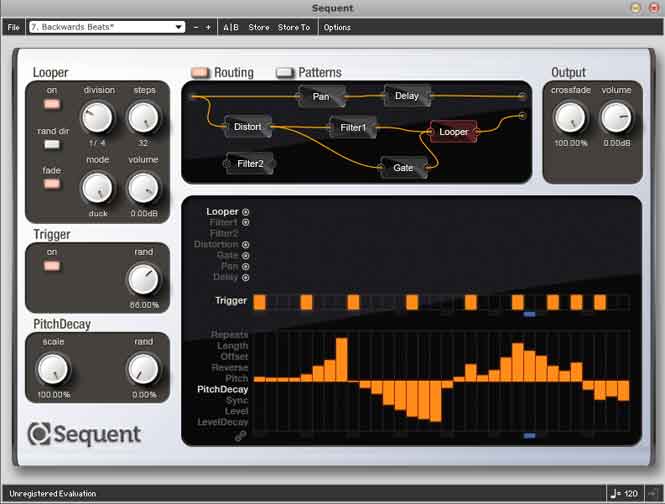Toggle the last active Trigger step
This screenshot has width=665, height=504.
[x=600, y=302]
